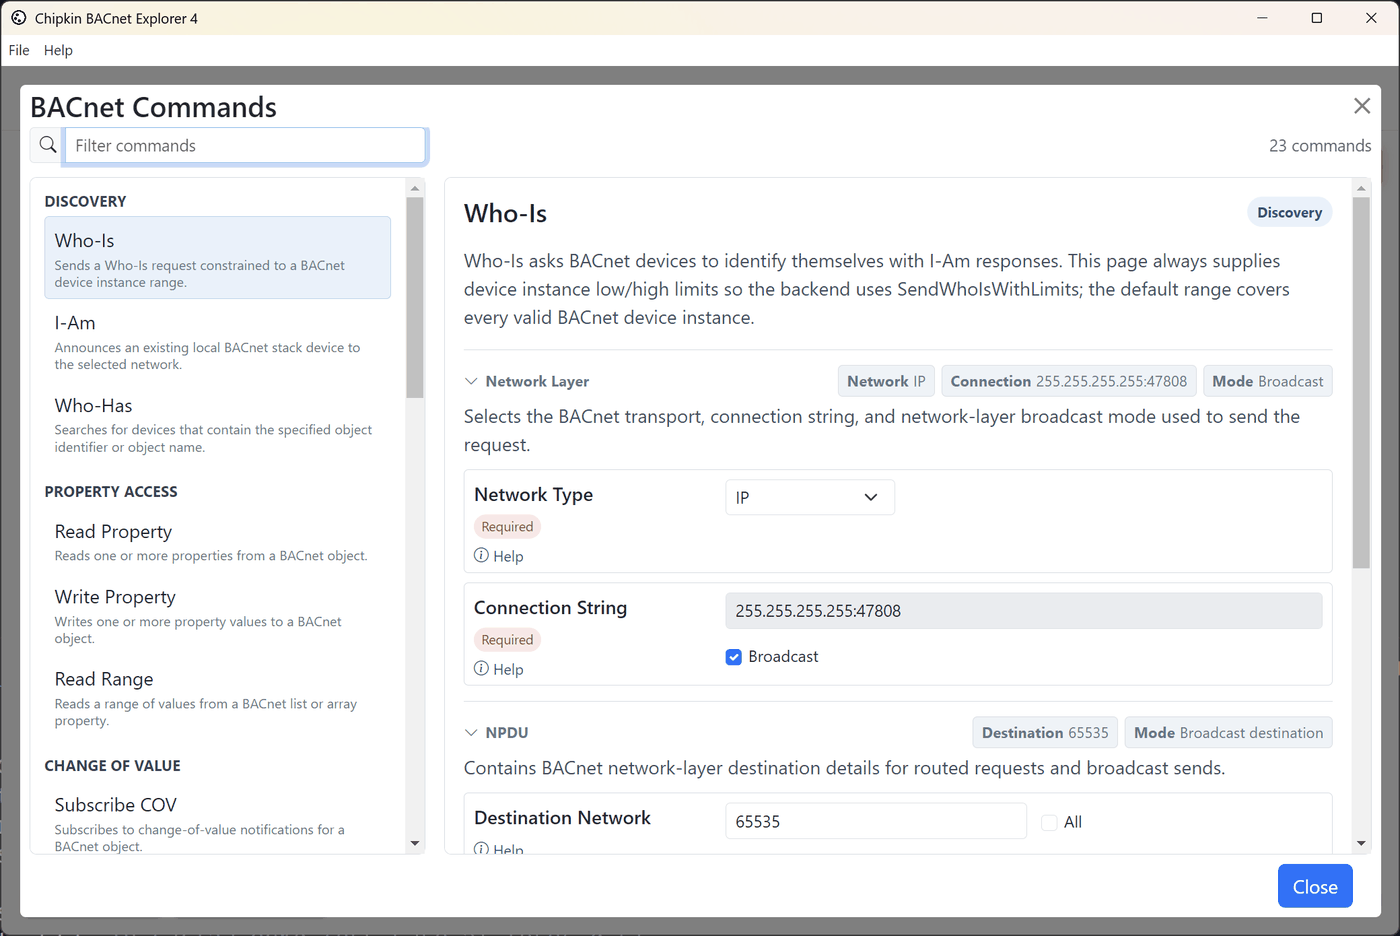Screen dimensions: 1400x936
Task: Click the command list scrollbar thumb
Action: [415, 298]
